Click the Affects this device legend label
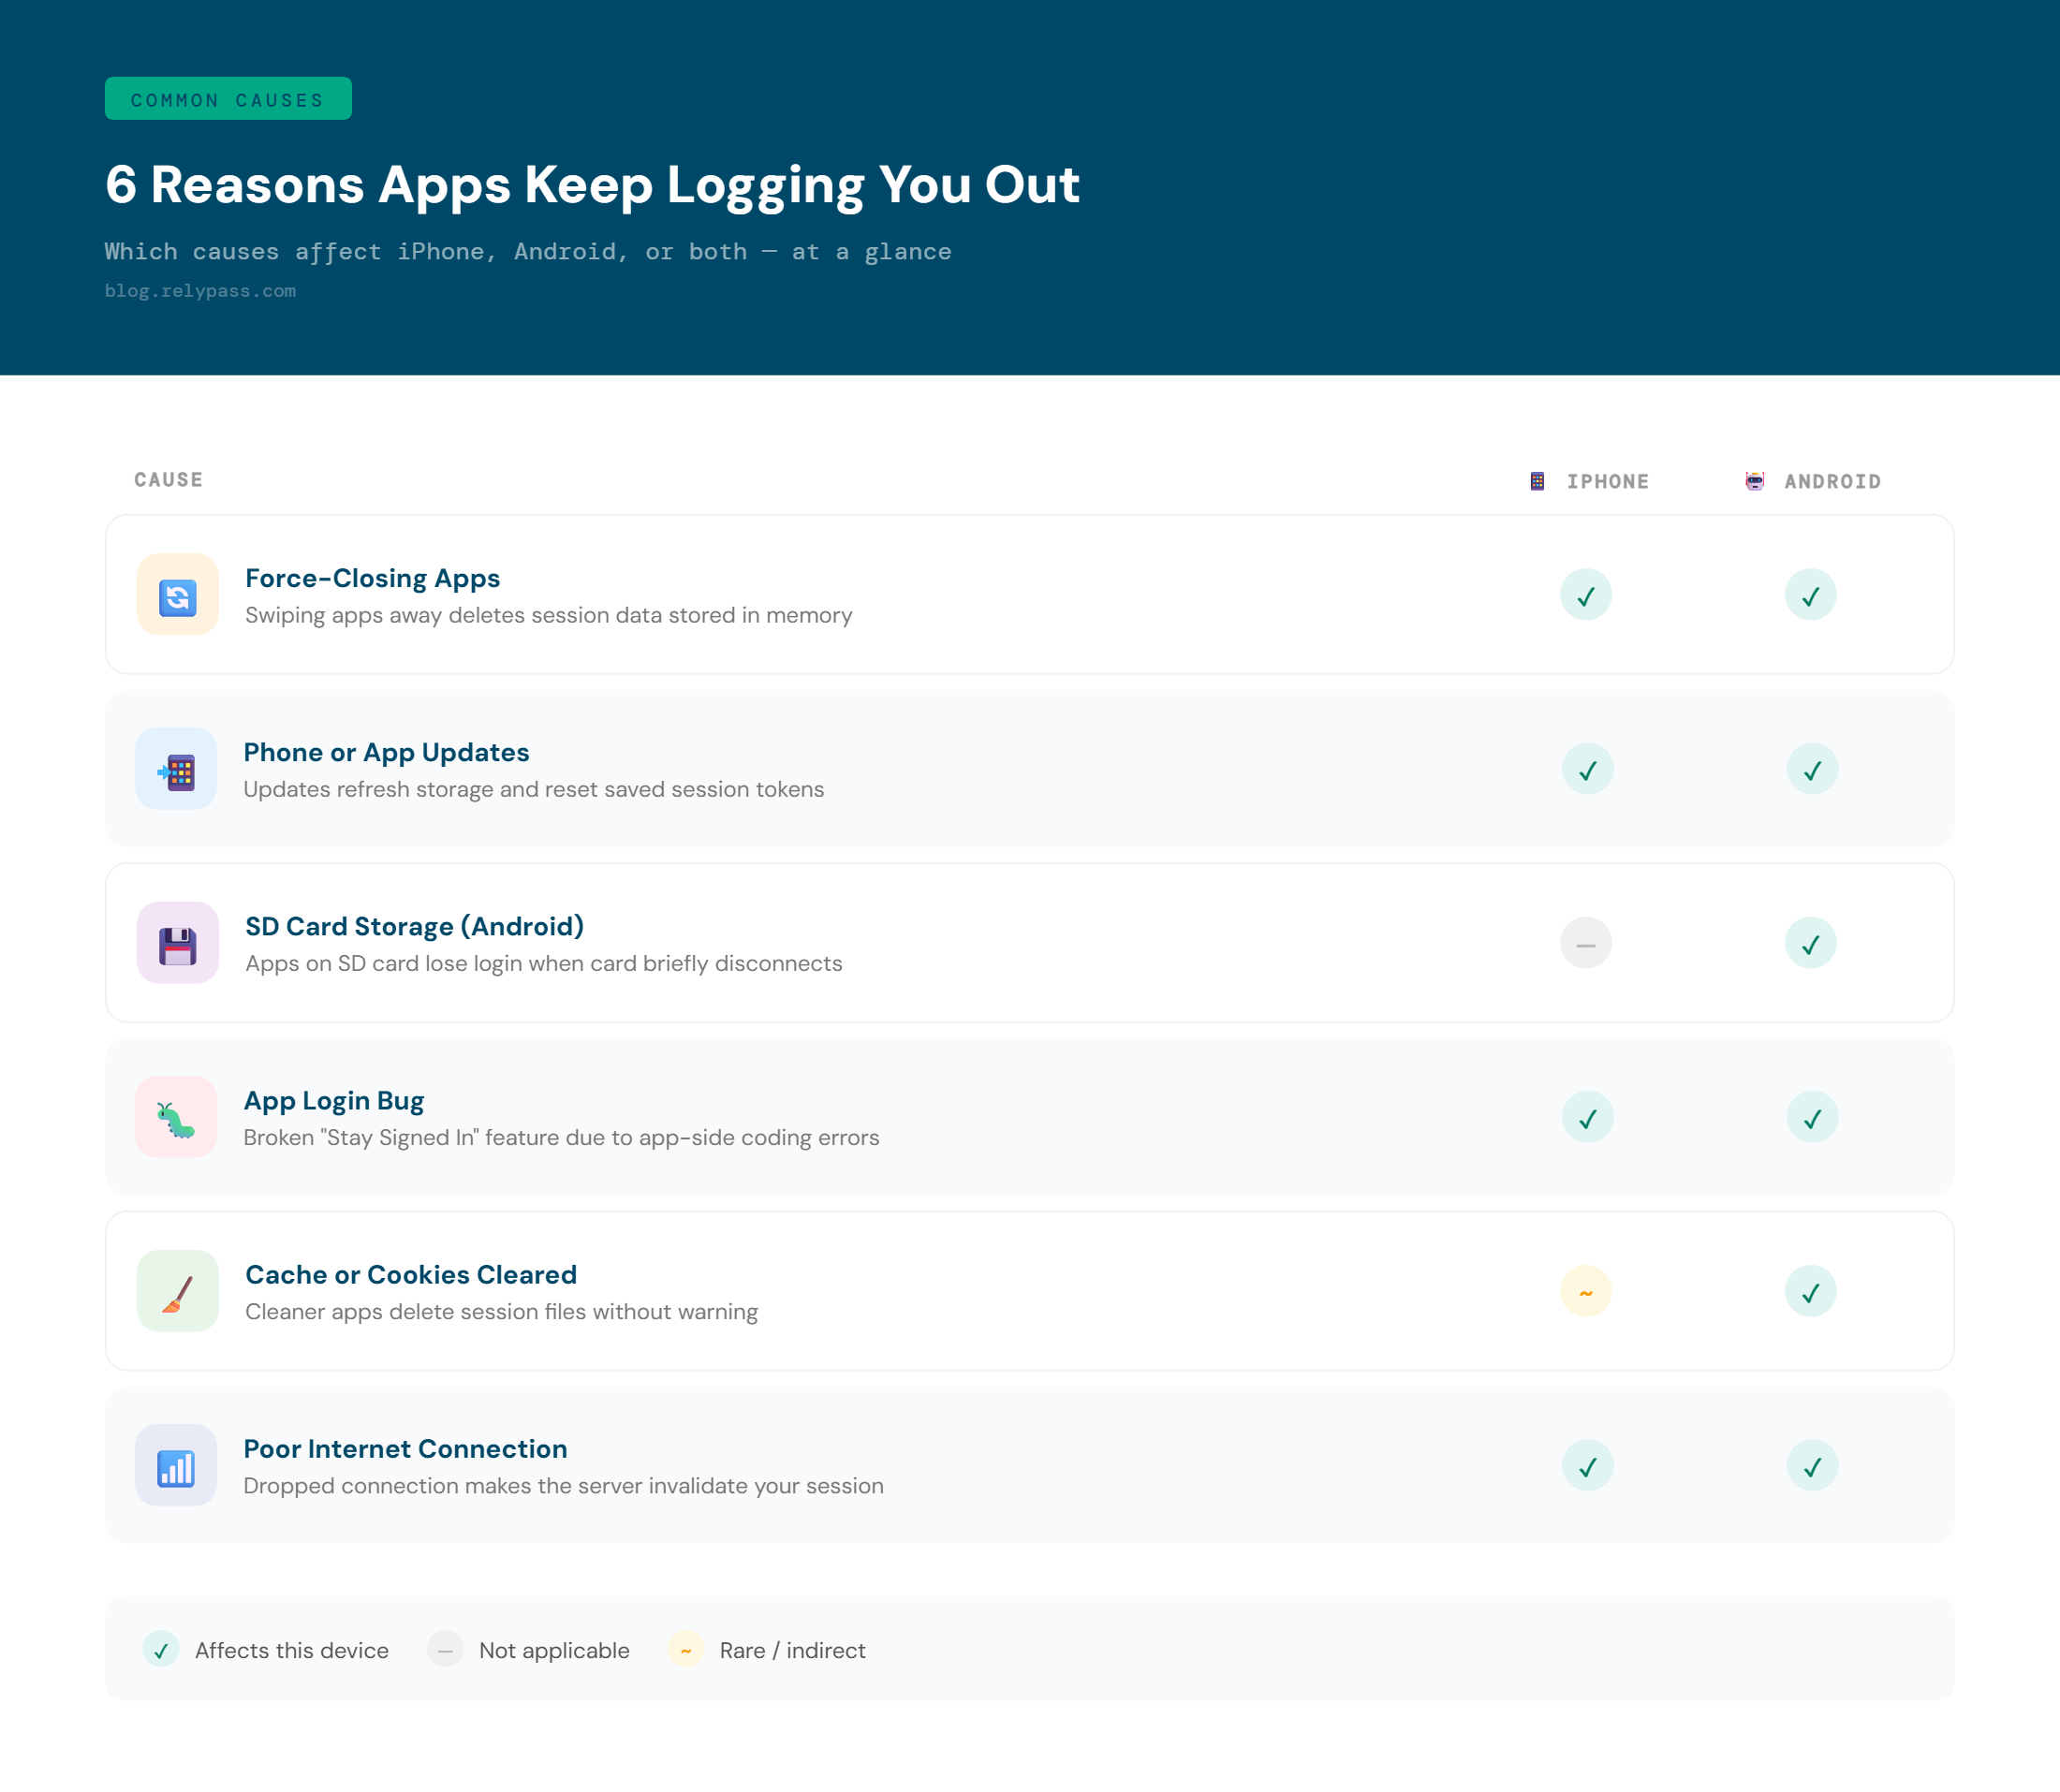The width and height of the screenshot is (2060, 1792). 291,1650
